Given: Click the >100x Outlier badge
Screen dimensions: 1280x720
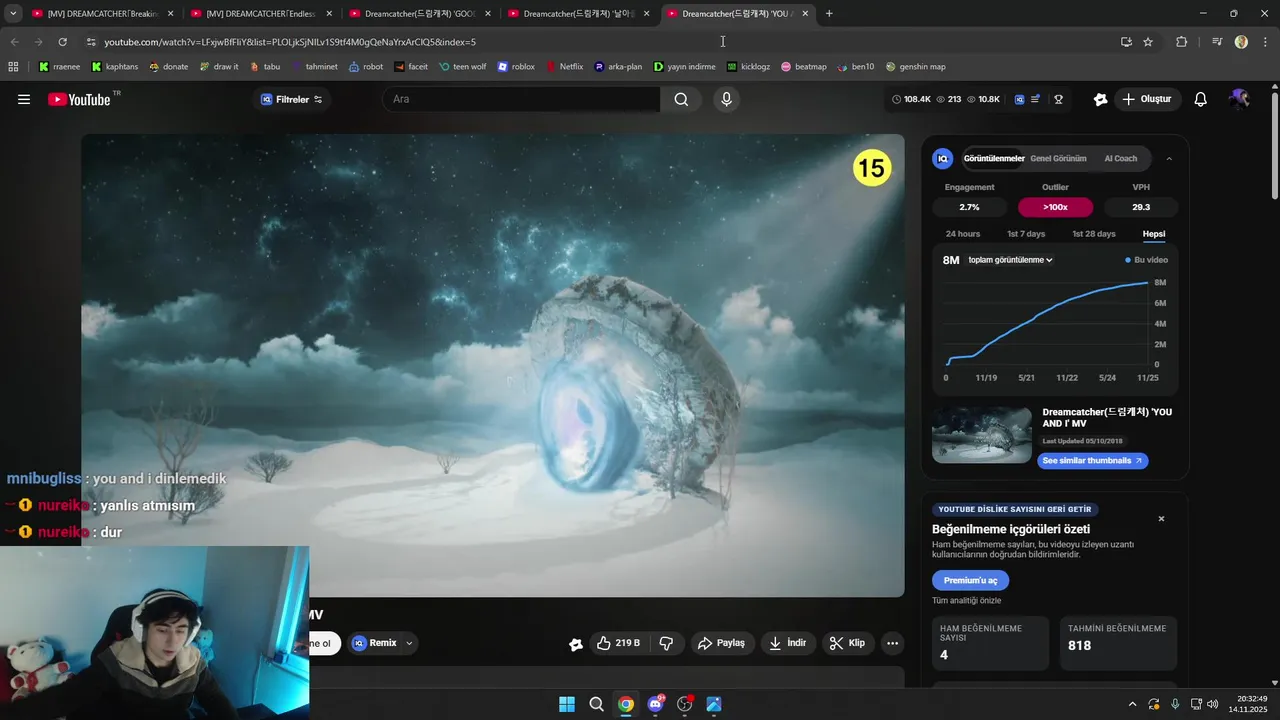Looking at the screenshot, I should [1055, 207].
